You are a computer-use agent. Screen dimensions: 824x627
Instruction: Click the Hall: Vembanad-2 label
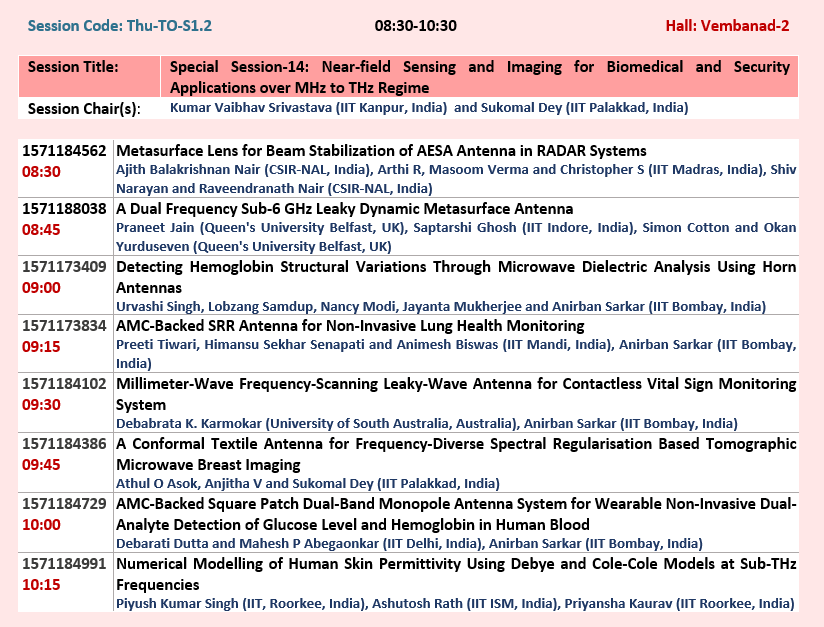pos(727,25)
